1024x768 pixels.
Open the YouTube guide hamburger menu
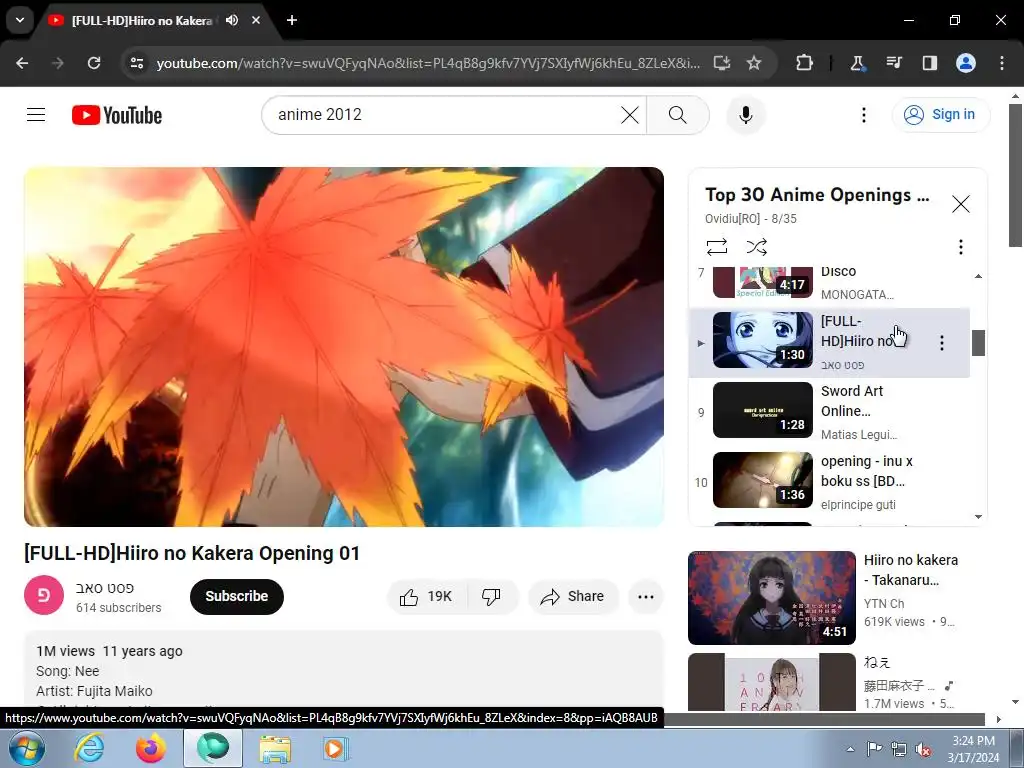(x=36, y=115)
